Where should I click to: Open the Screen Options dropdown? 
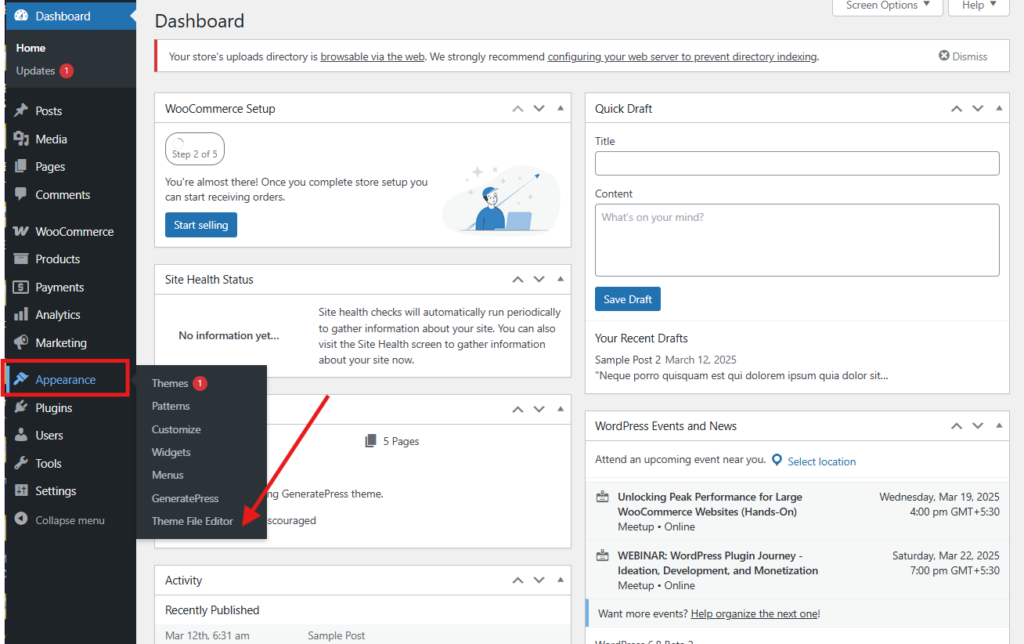click(x=887, y=6)
